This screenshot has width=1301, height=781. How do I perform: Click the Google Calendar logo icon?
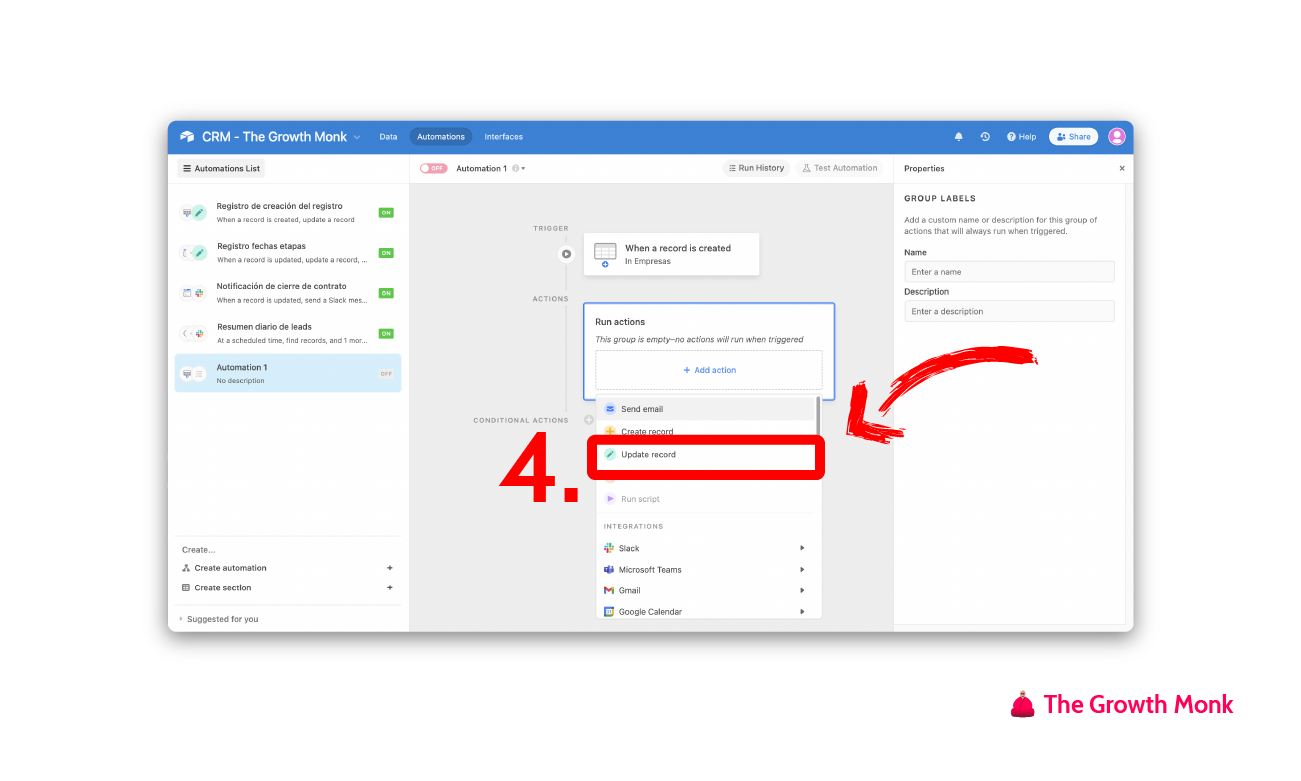pyautogui.click(x=609, y=612)
